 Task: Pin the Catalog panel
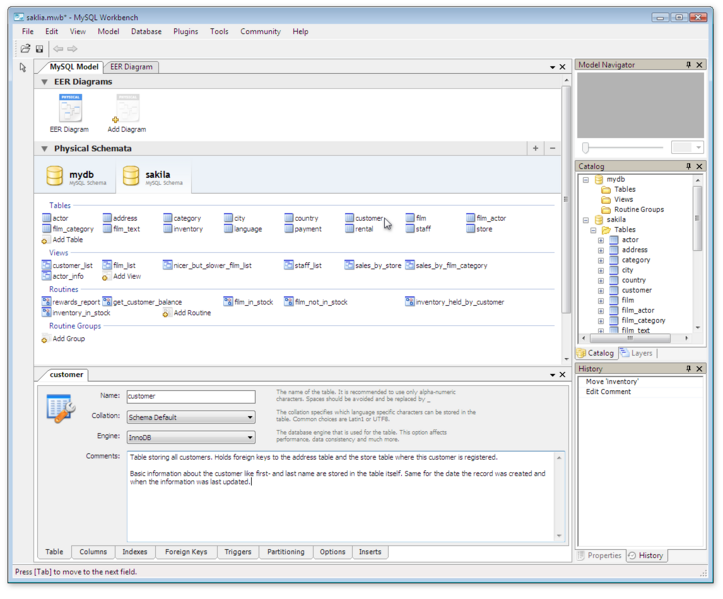click(688, 166)
